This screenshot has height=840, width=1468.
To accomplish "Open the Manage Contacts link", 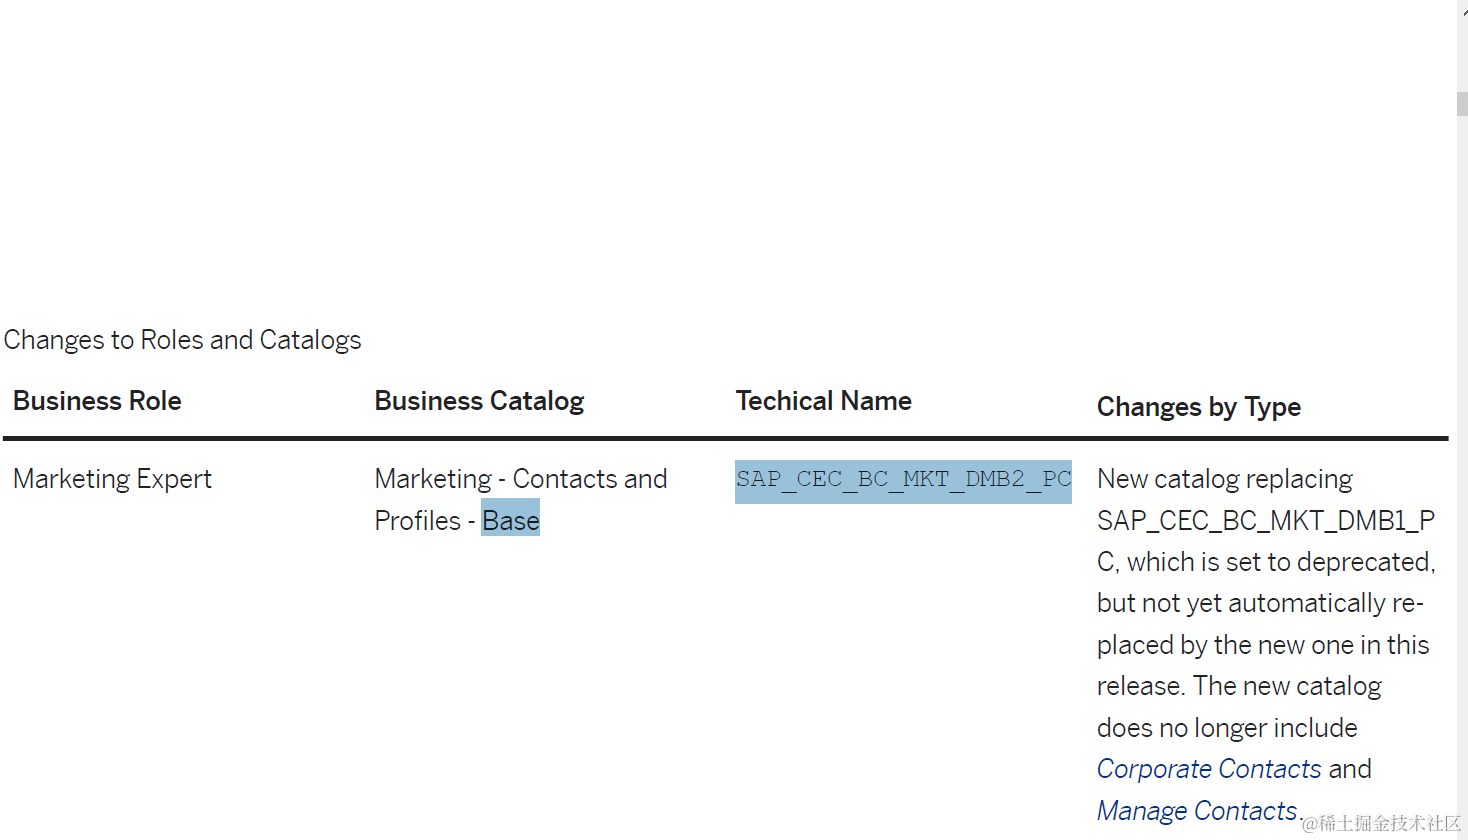I will [1196, 810].
